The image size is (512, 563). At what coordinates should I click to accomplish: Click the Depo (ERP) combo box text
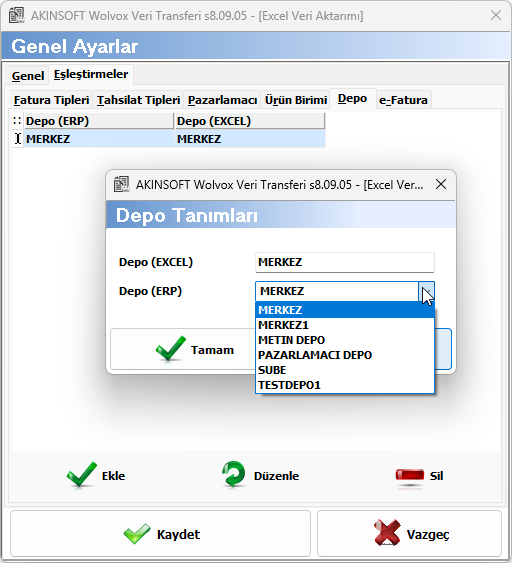[x=337, y=291]
